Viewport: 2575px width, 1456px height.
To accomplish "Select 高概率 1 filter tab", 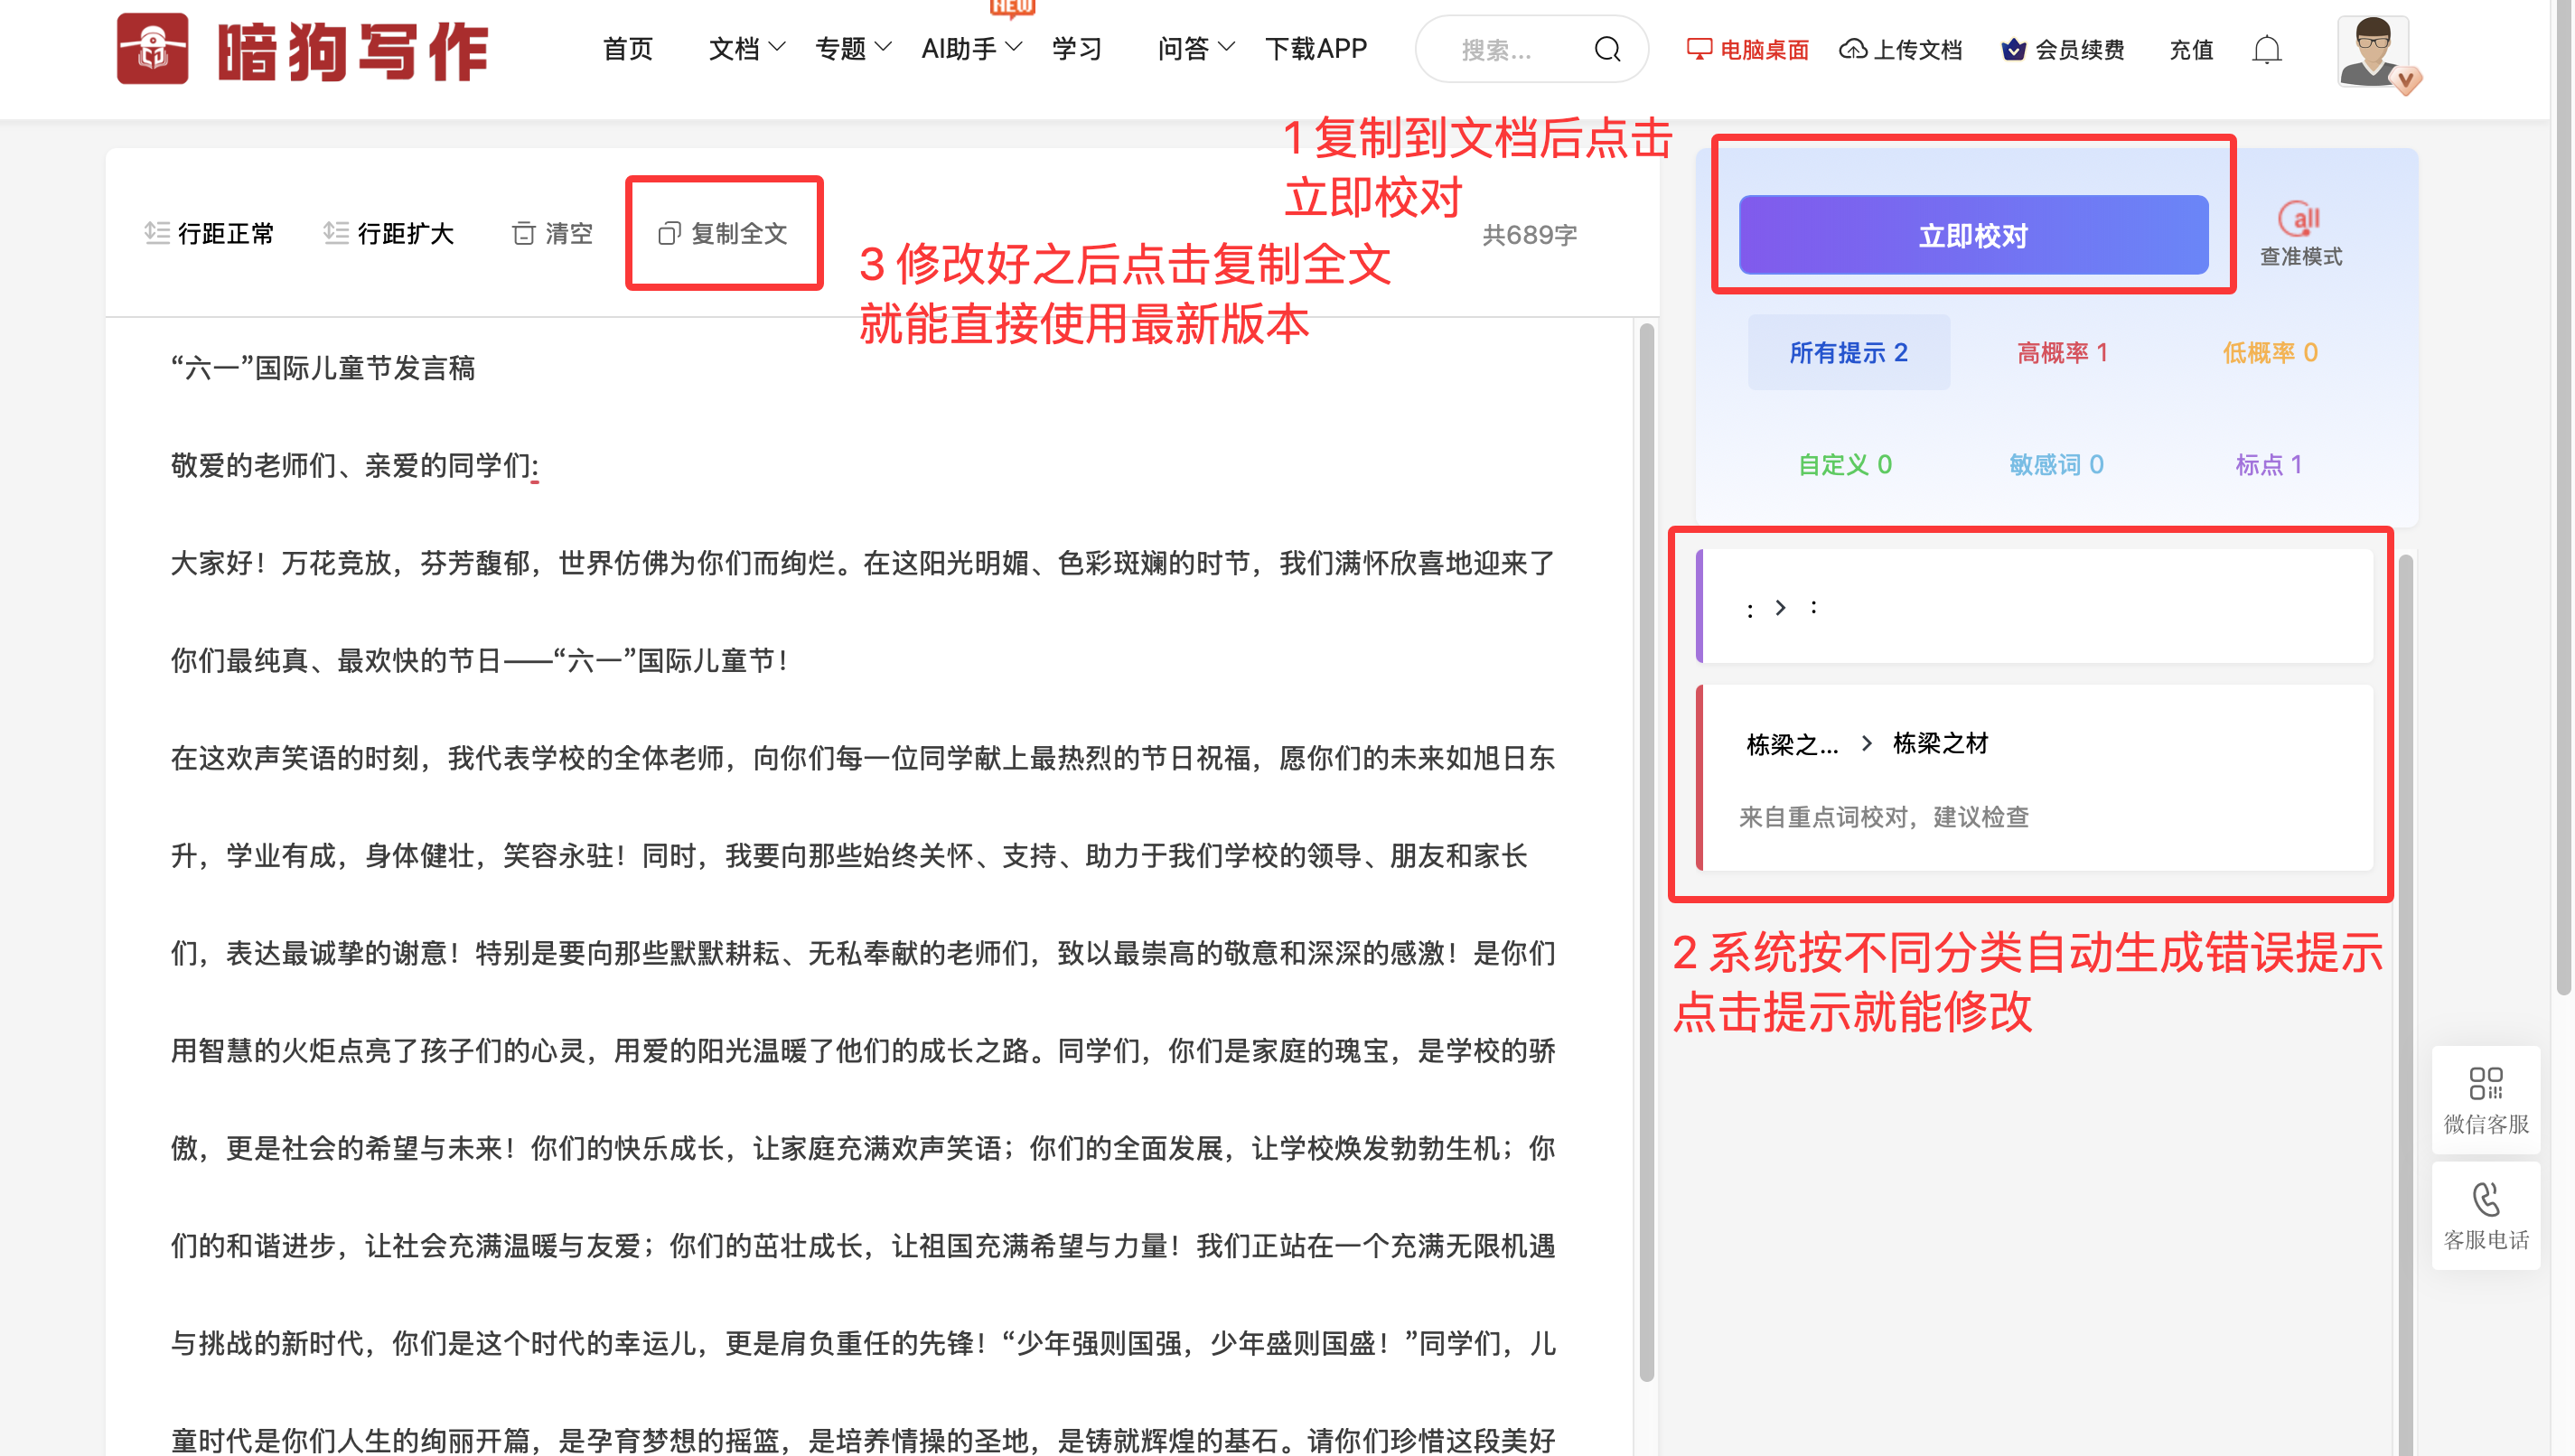I will tap(2062, 352).
